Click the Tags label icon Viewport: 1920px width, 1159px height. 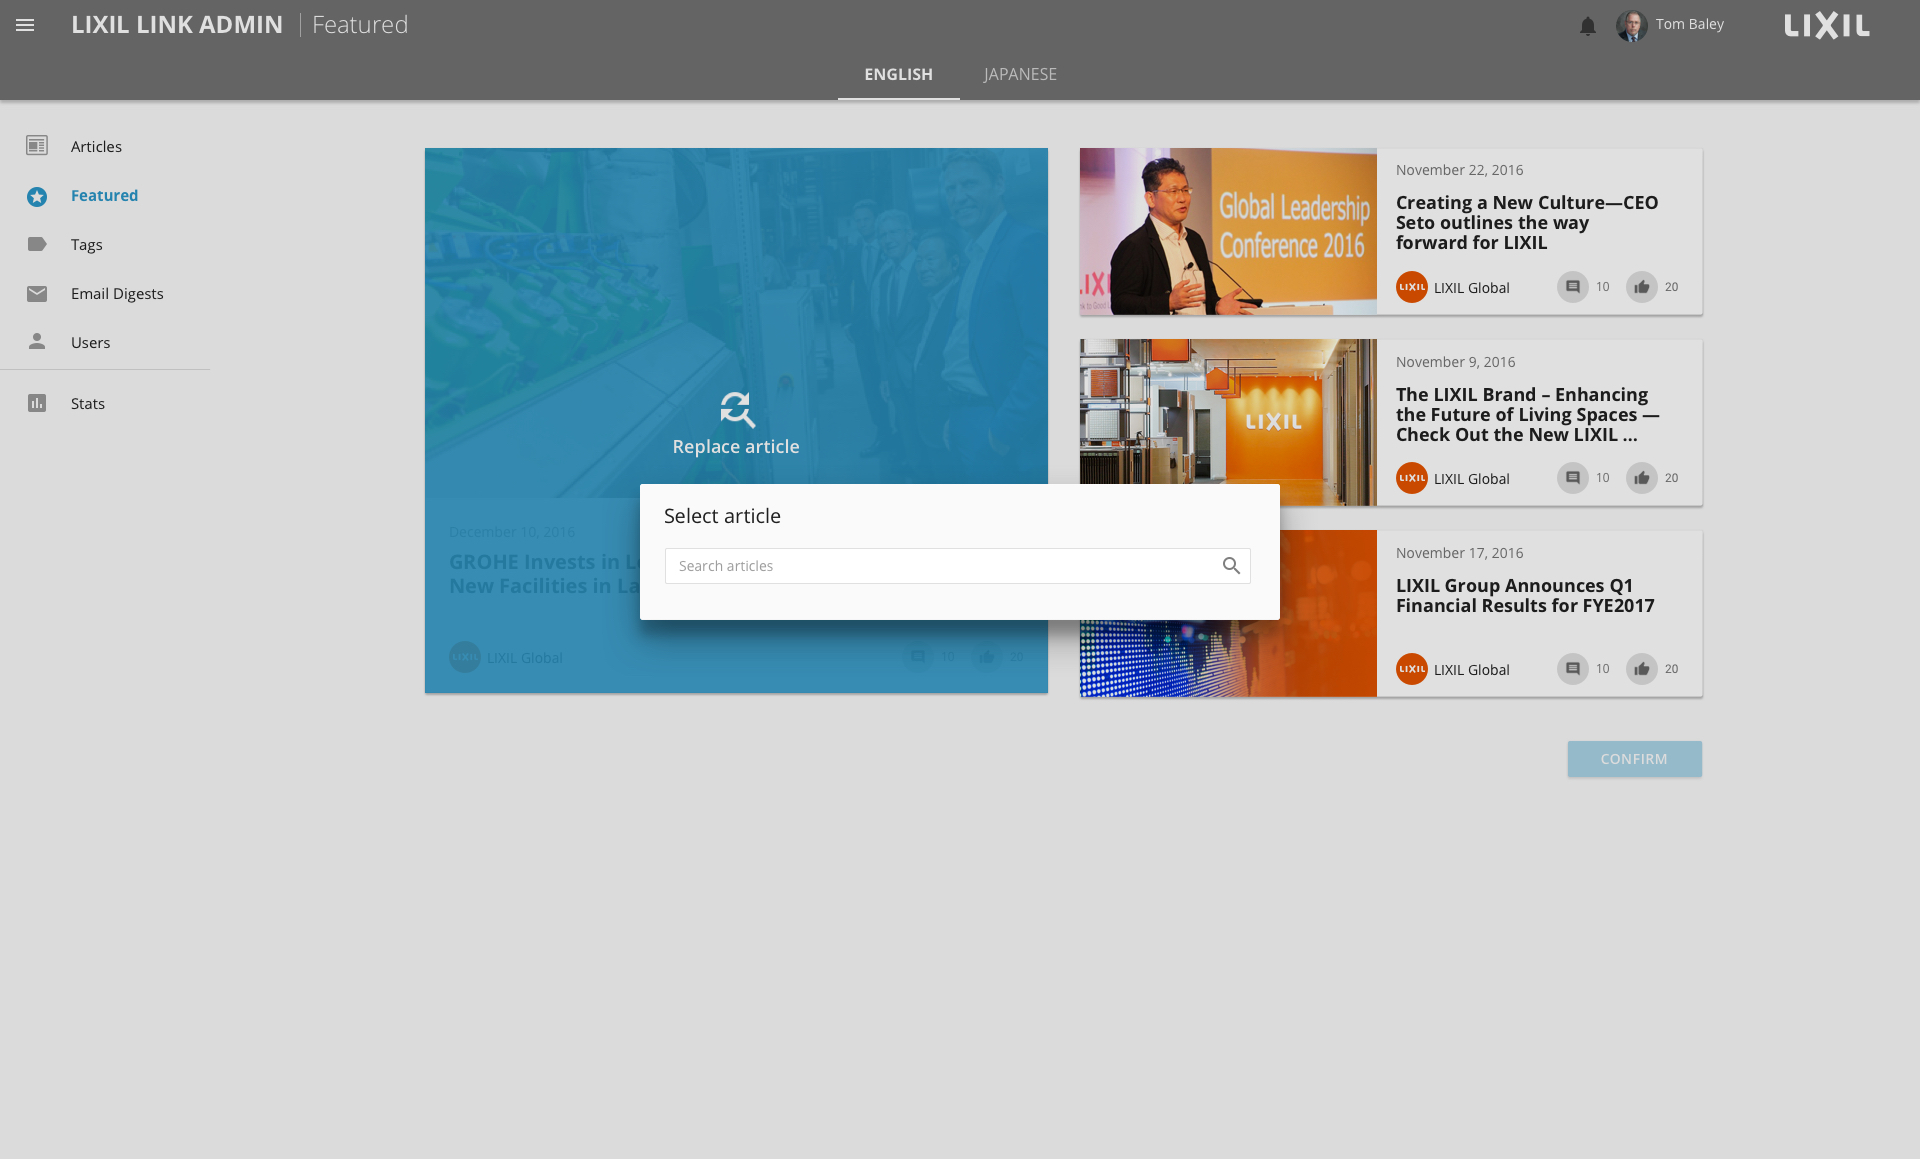pos(37,244)
